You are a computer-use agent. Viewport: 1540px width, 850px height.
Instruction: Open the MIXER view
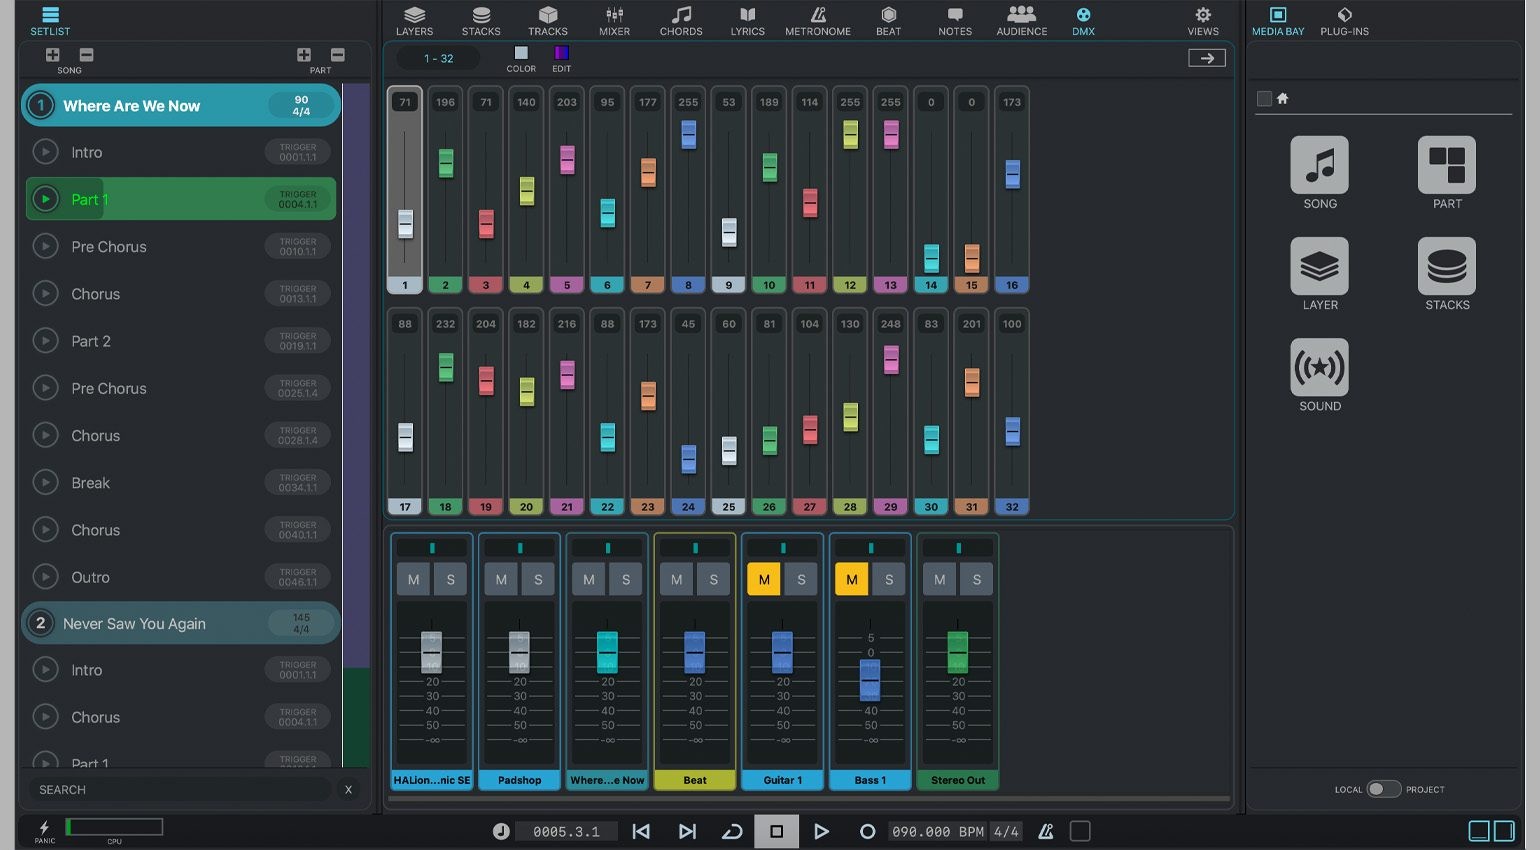tap(613, 20)
